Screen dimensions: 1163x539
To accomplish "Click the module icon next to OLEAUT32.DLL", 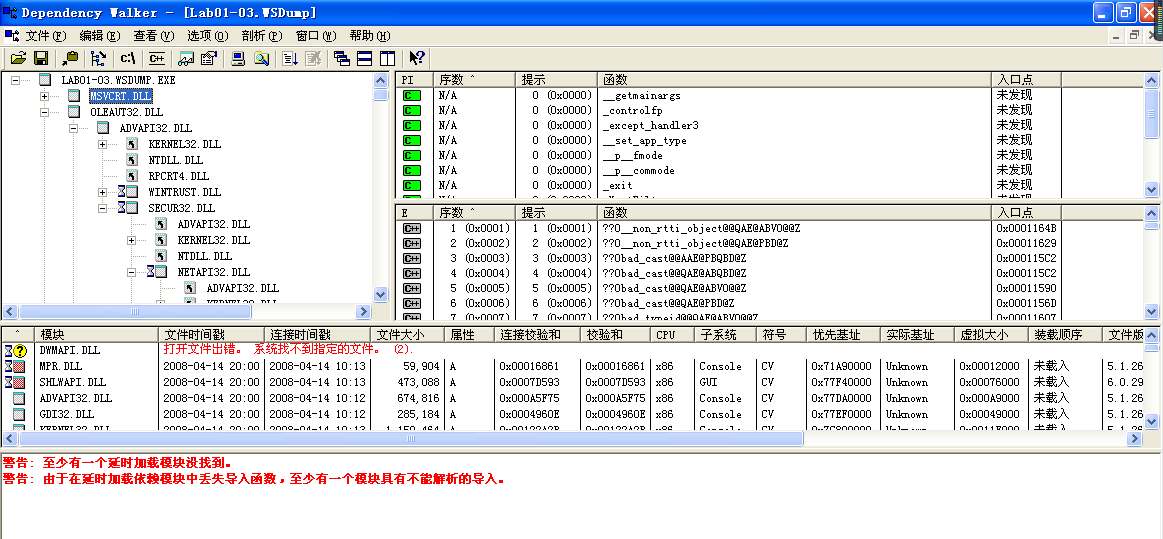I will 73,112.
